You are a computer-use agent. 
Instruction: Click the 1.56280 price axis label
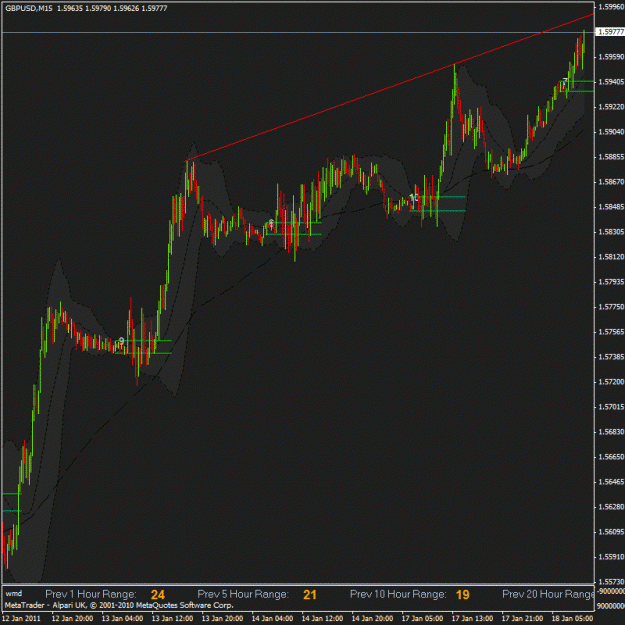click(611, 507)
